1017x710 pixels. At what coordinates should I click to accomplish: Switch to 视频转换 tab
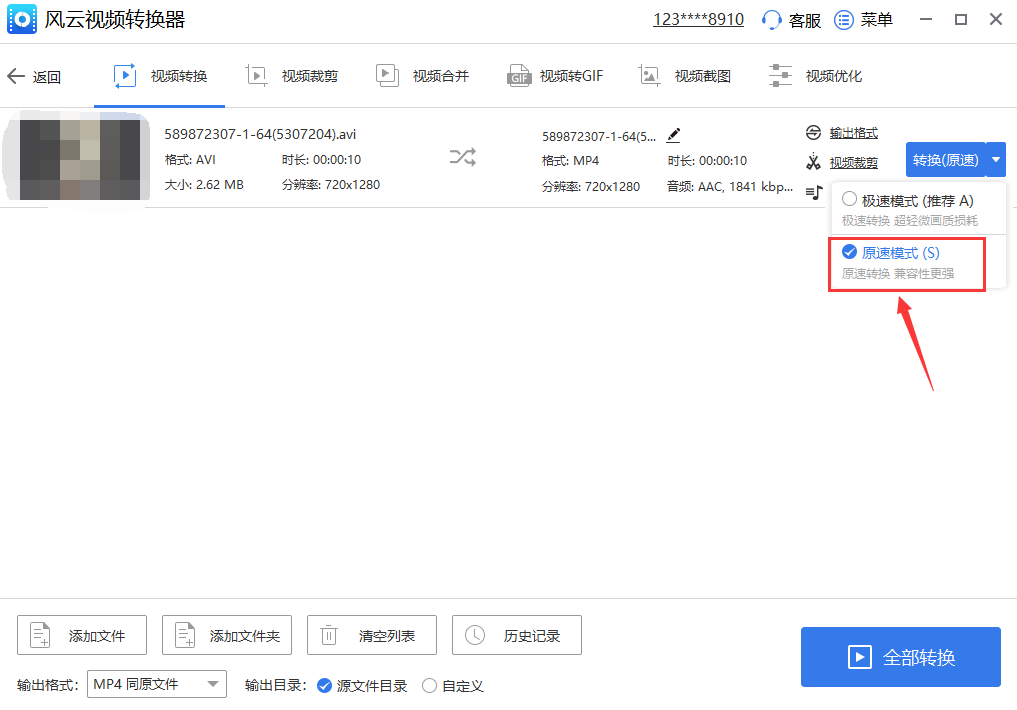[160, 77]
